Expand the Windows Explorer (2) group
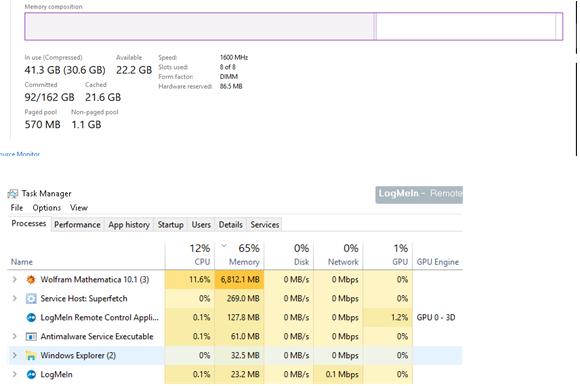This screenshot has height=386, width=580. click(14, 355)
